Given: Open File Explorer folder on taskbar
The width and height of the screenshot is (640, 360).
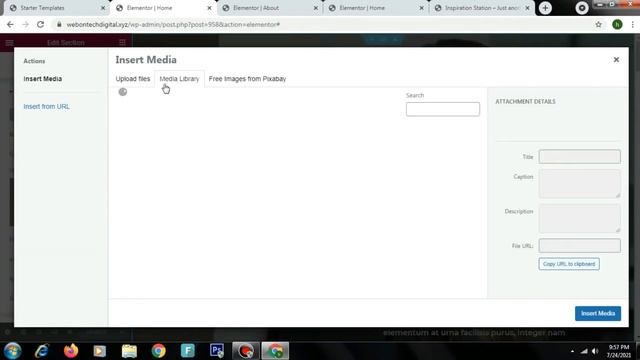Looking at the screenshot, I should (x=129, y=351).
